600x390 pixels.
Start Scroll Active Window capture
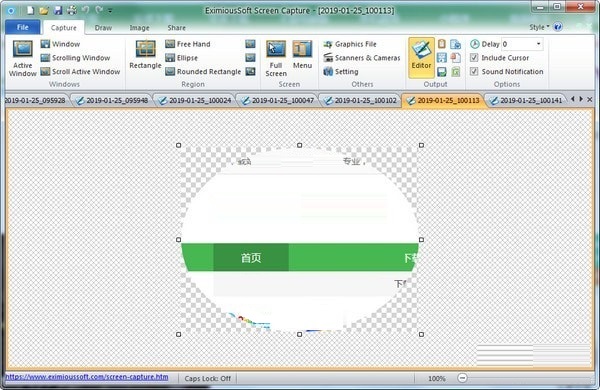click(80, 72)
